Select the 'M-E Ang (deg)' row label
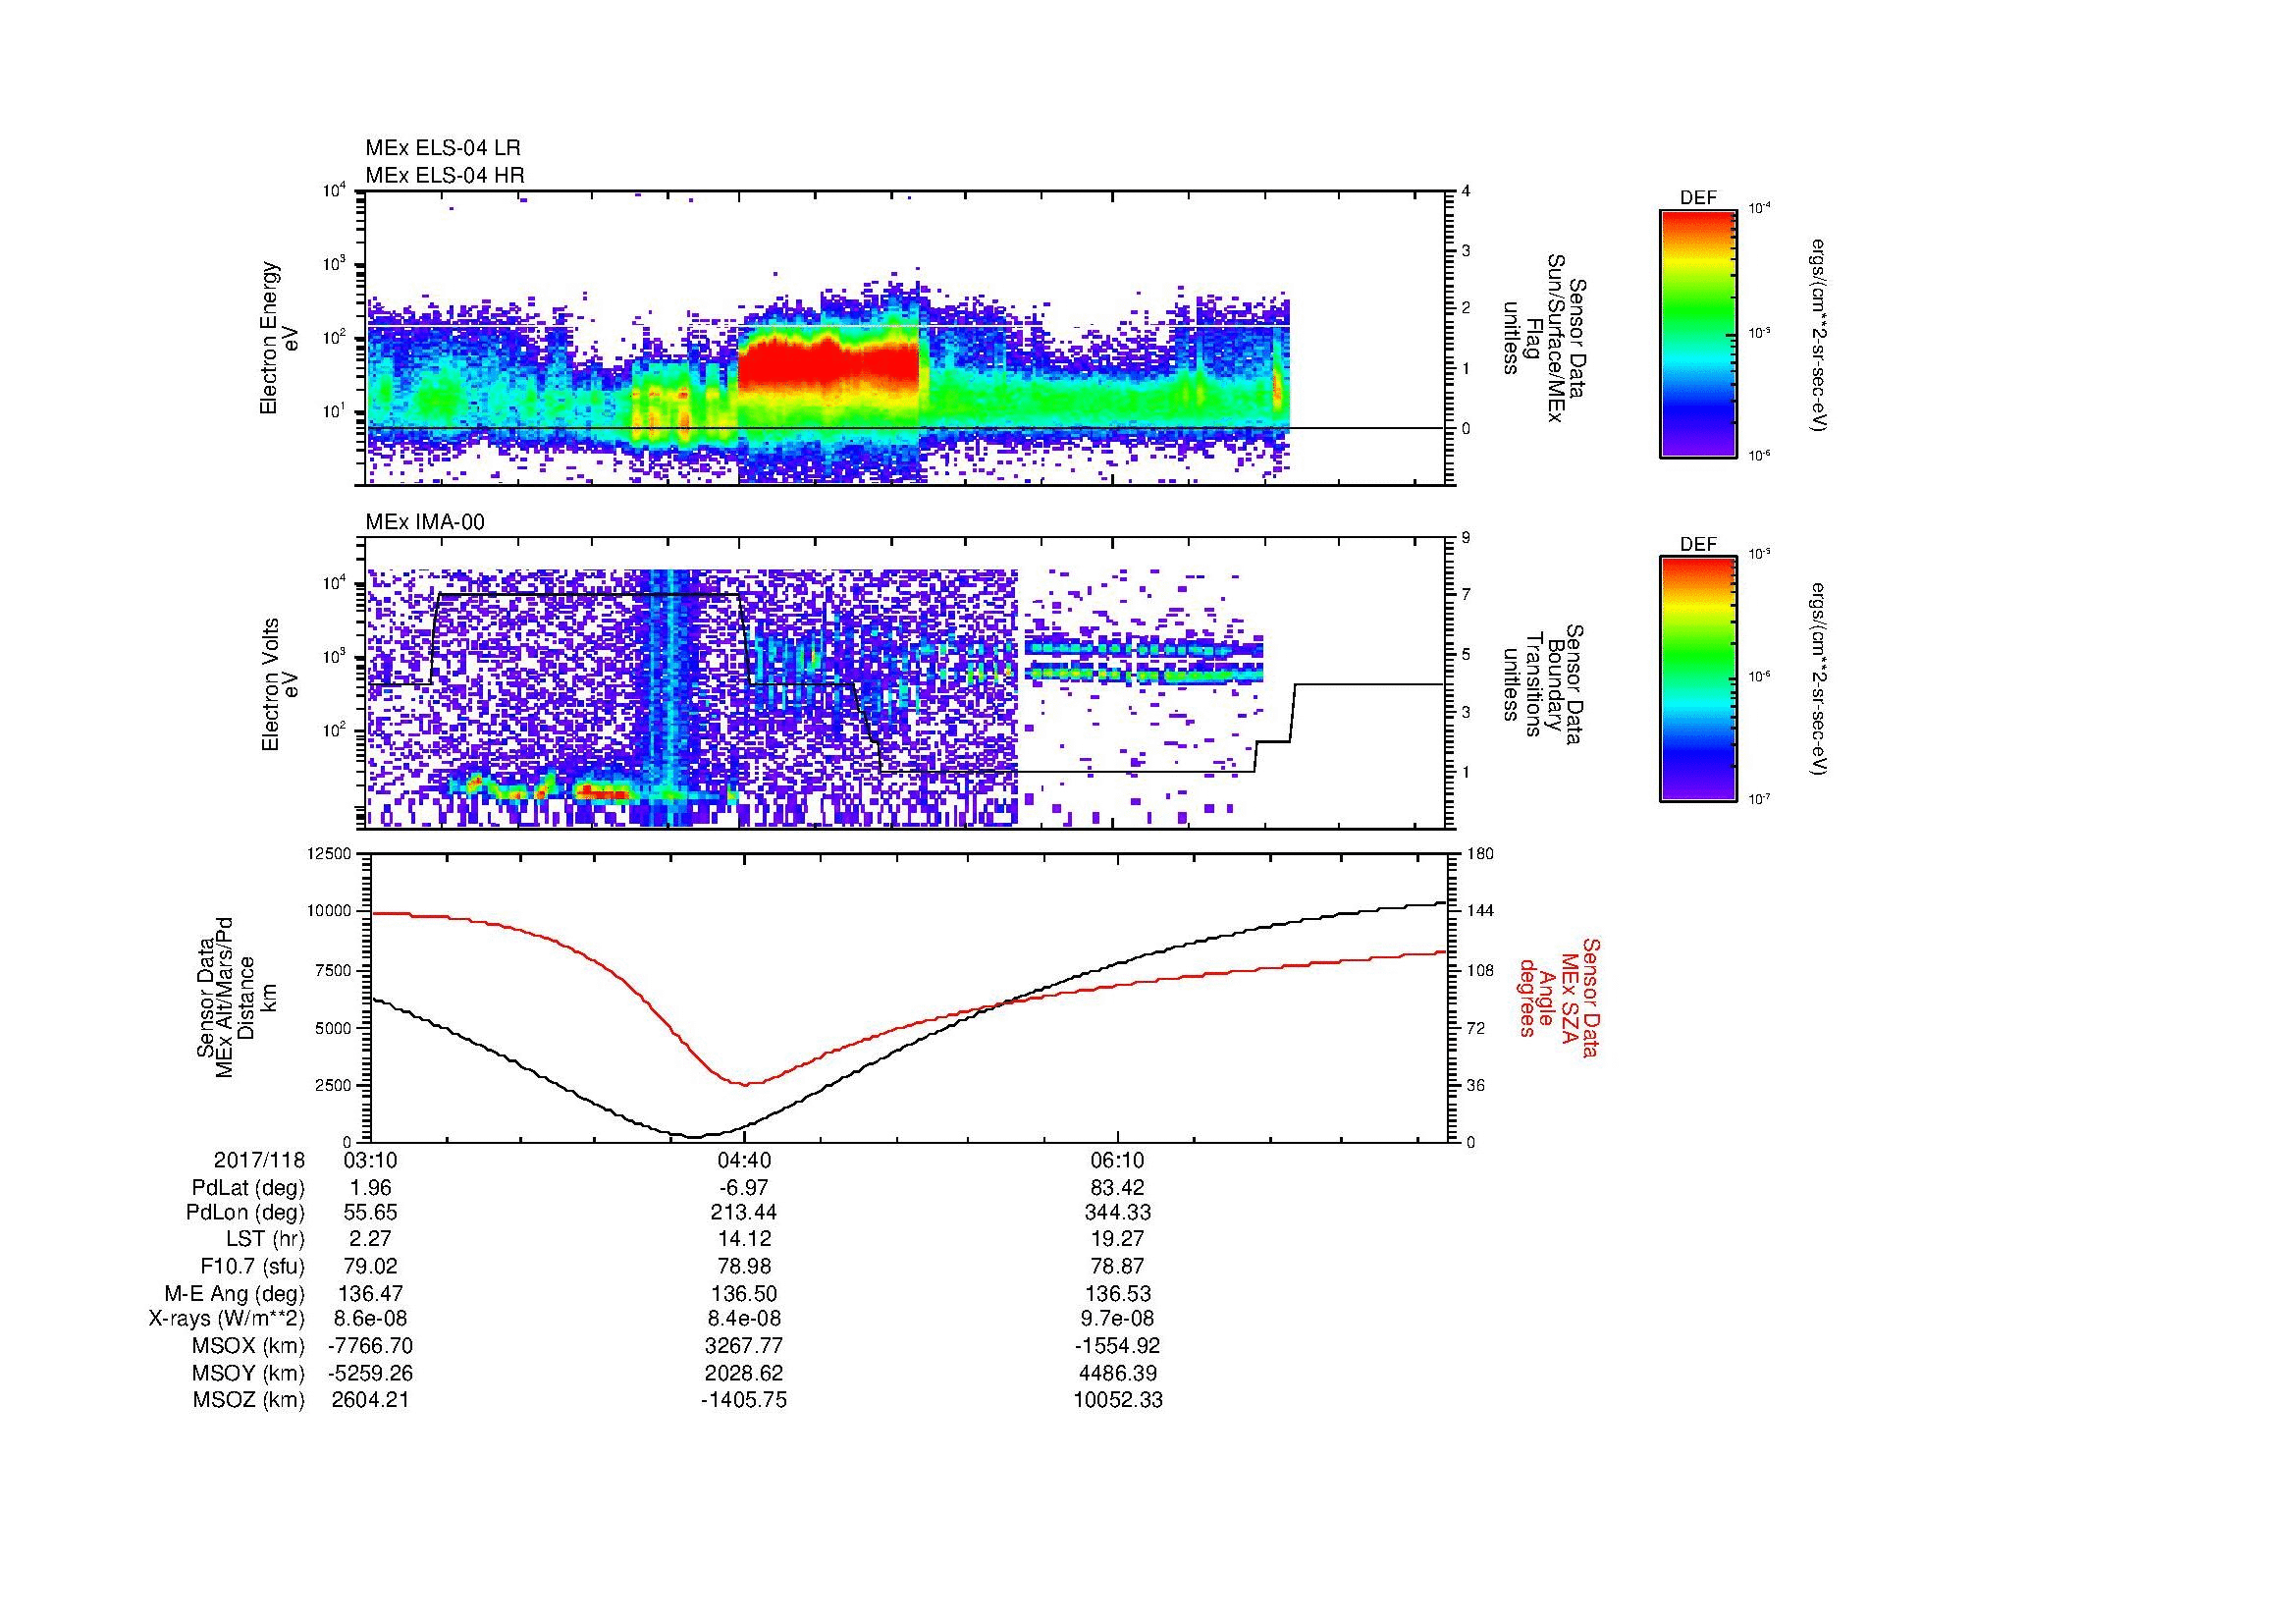 pyautogui.click(x=235, y=1294)
